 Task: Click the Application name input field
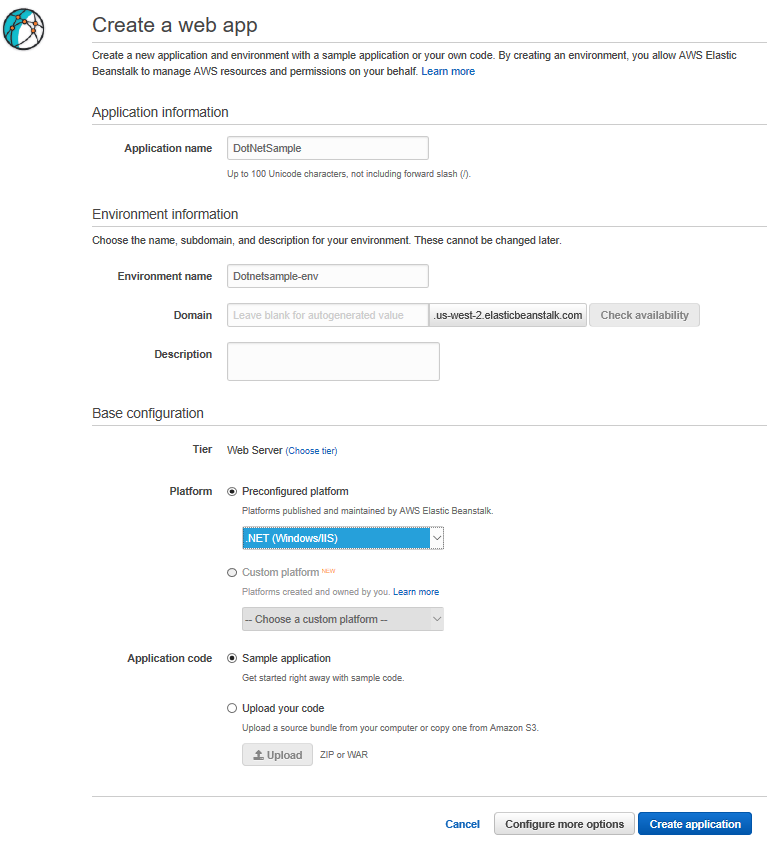click(327, 147)
